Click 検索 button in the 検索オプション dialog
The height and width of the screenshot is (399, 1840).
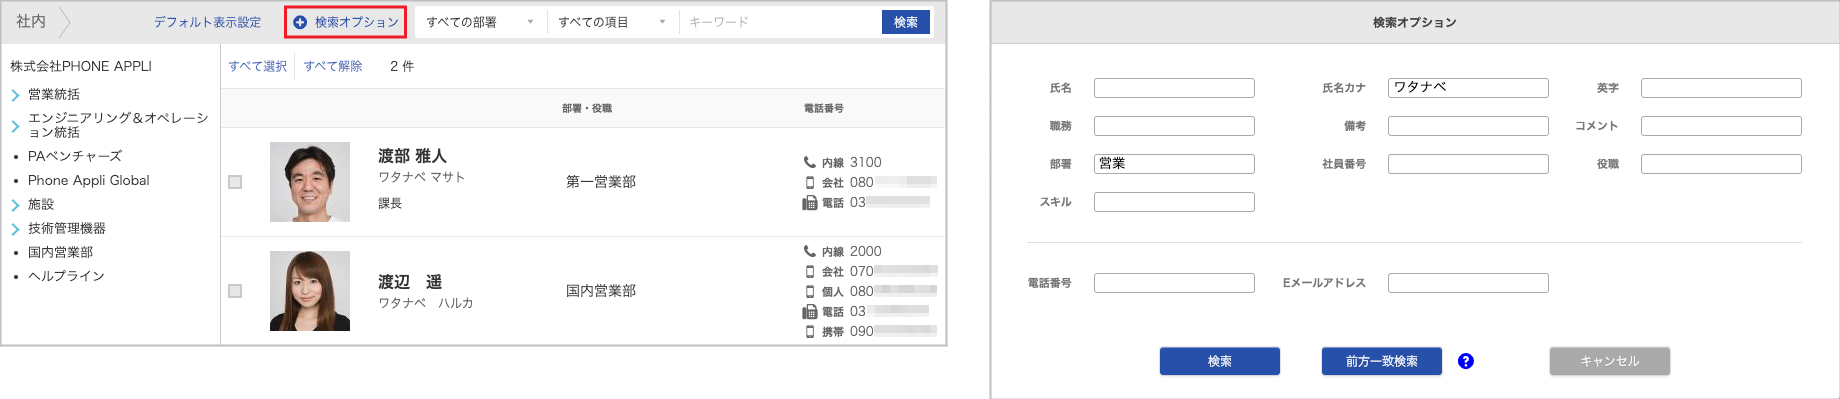1220,361
